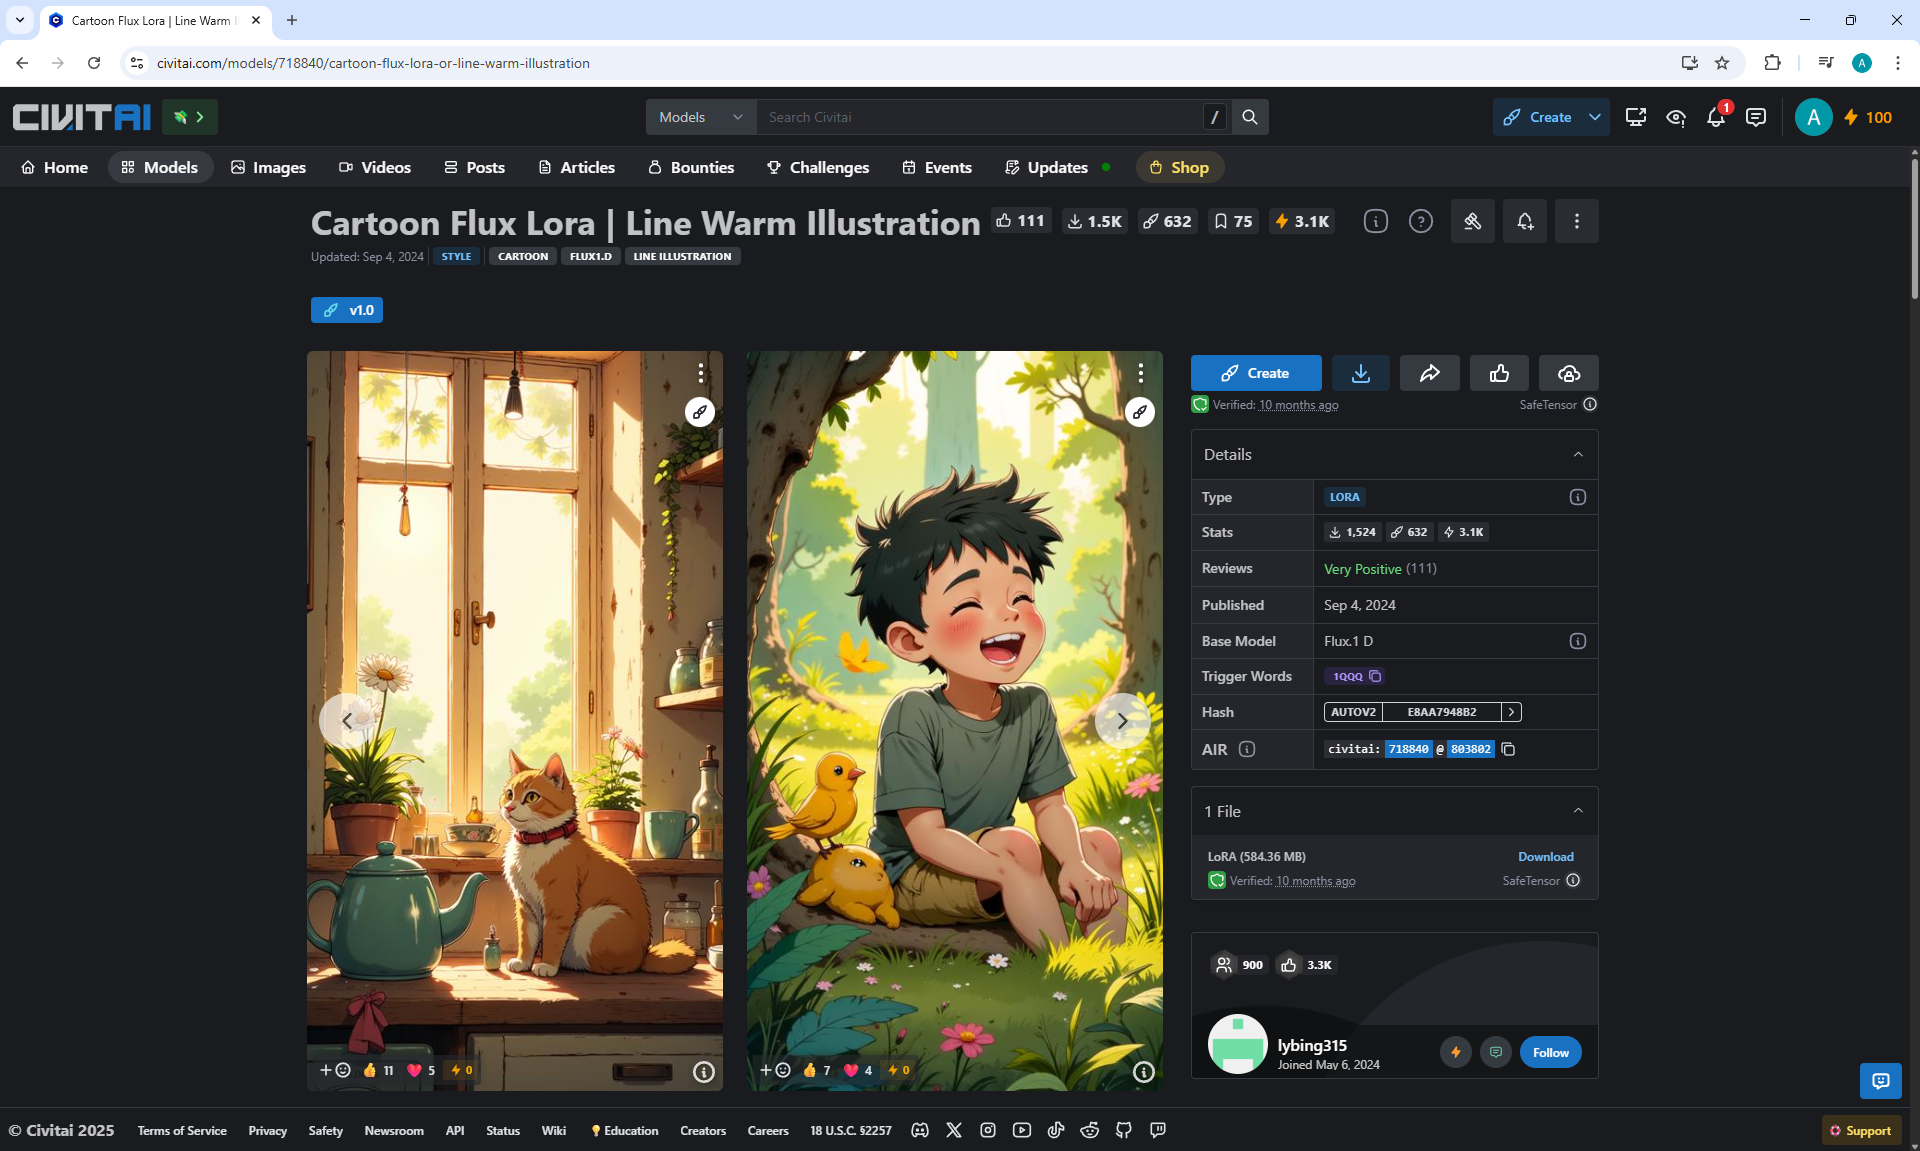Open the notifications bell icon
1920x1151 pixels.
[x=1716, y=117]
